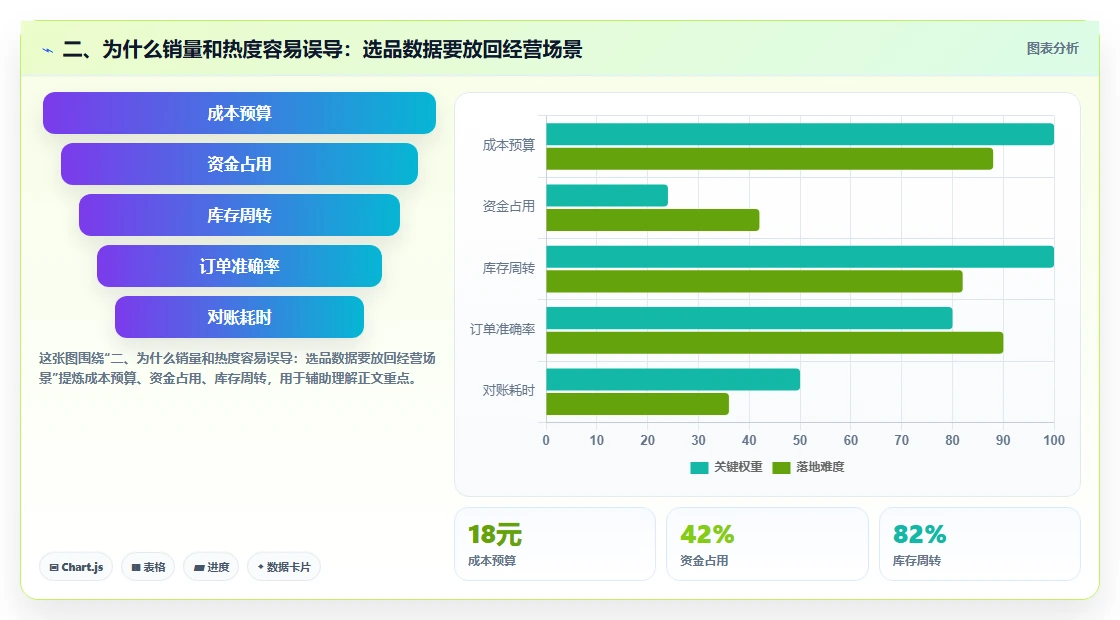Click the 资金占用 y-axis label
Image resolution: width=1120 pixels, height=620 pixels.
coord(509,206)
